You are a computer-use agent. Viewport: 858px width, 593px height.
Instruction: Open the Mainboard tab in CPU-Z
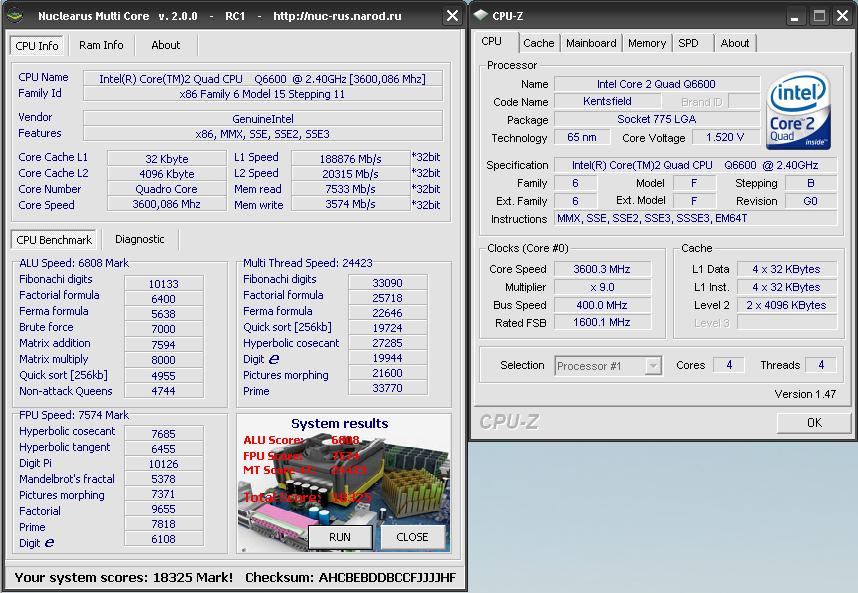[591, 43]
